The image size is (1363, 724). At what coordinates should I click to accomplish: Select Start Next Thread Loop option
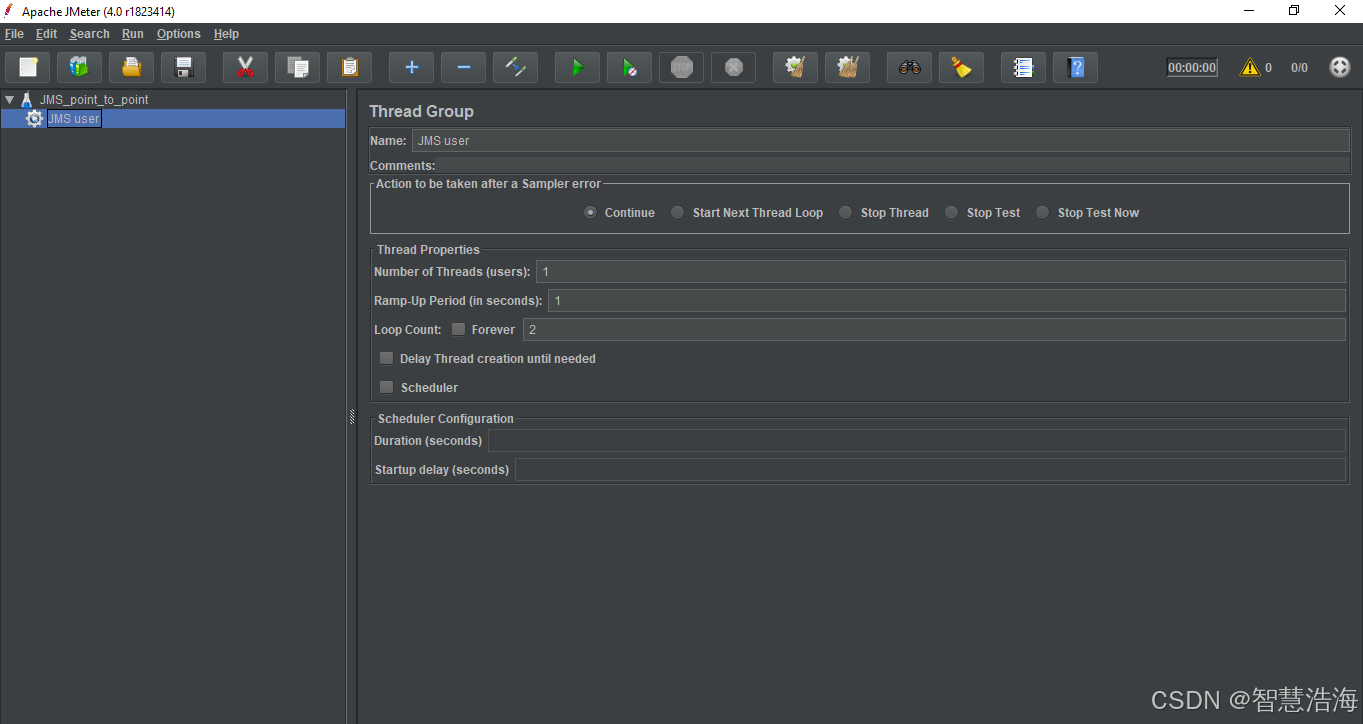coord(678,212)
